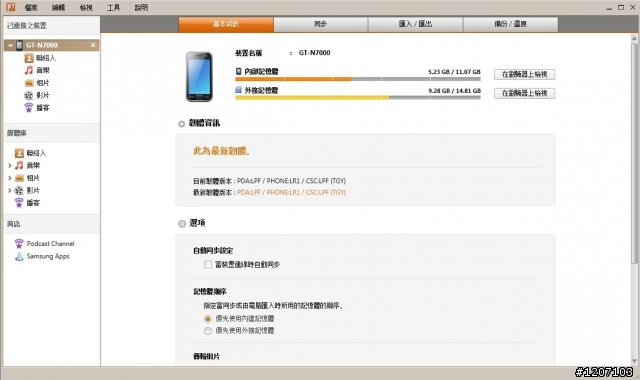Screen dimensions: 640x380
Task: Select prefer internal memory radio button (內建記憶體)
Action: pos(208,319)
